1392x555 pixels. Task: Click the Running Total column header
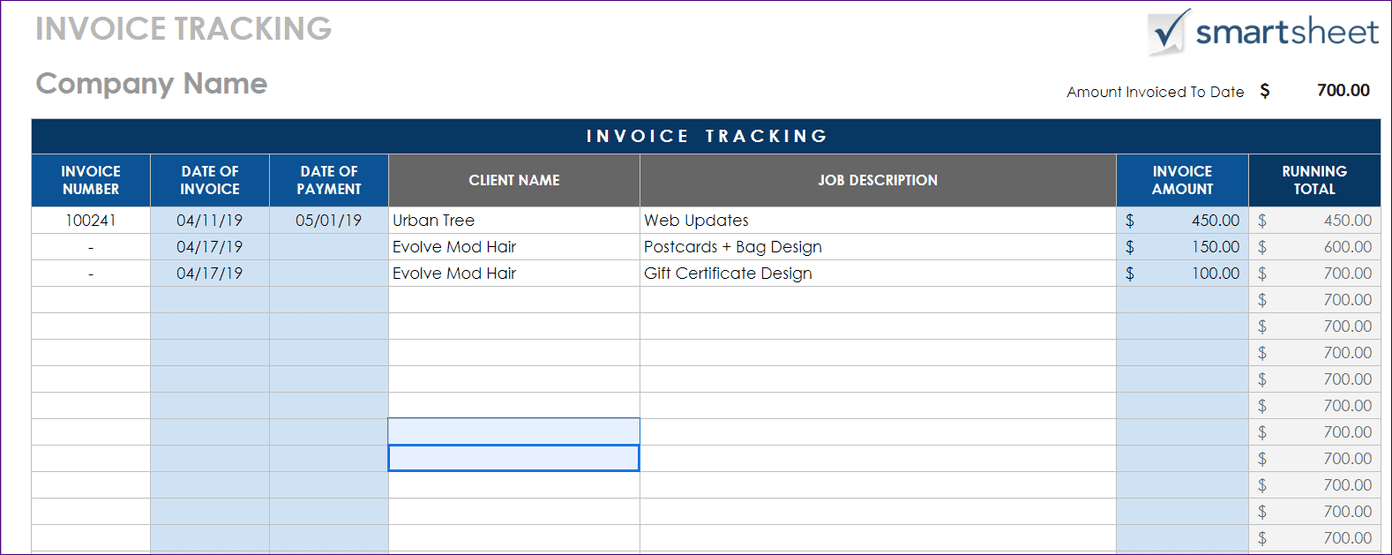coord(1314,180)
